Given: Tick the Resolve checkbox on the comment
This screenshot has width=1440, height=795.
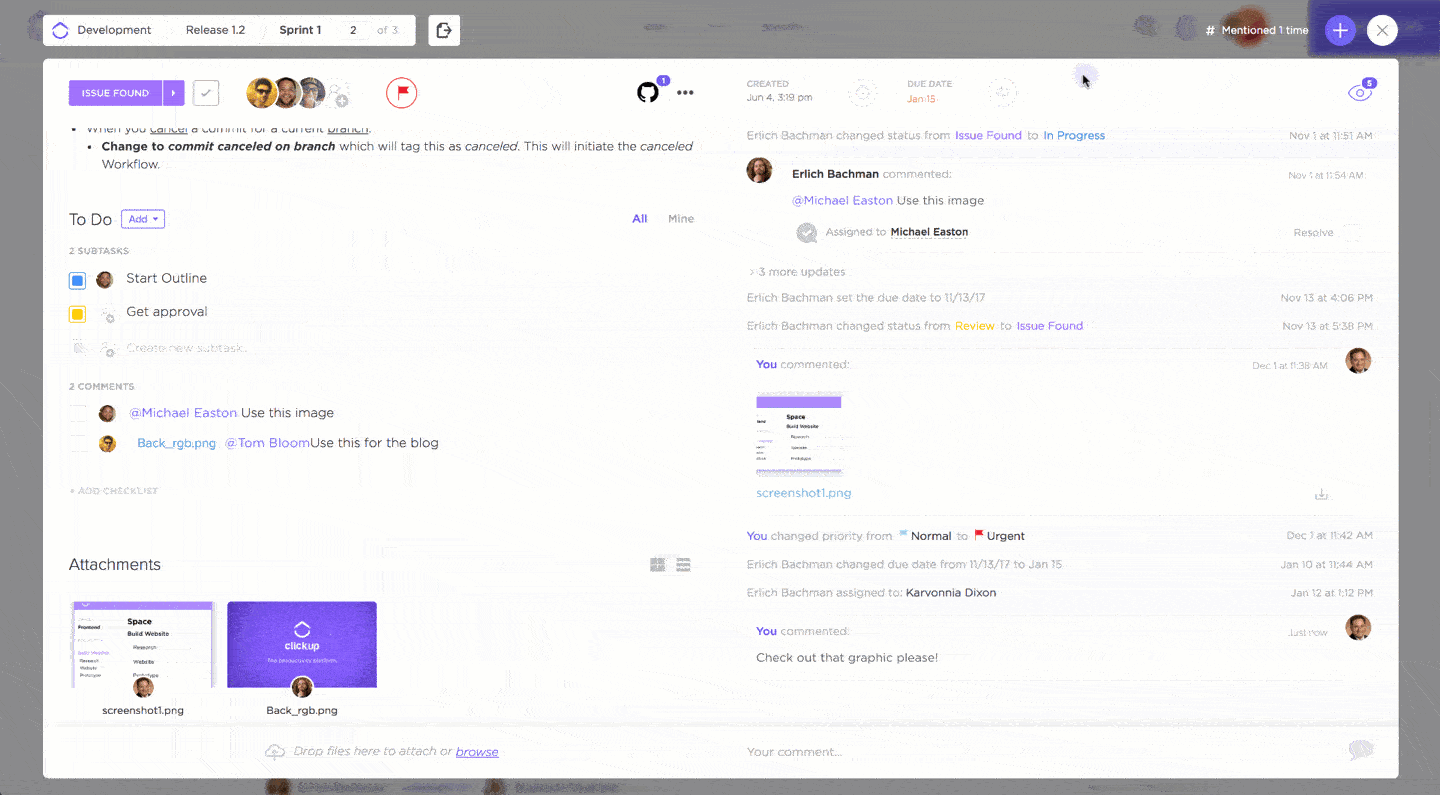Looking at the screenshot, I should (x=1352, y=233).
